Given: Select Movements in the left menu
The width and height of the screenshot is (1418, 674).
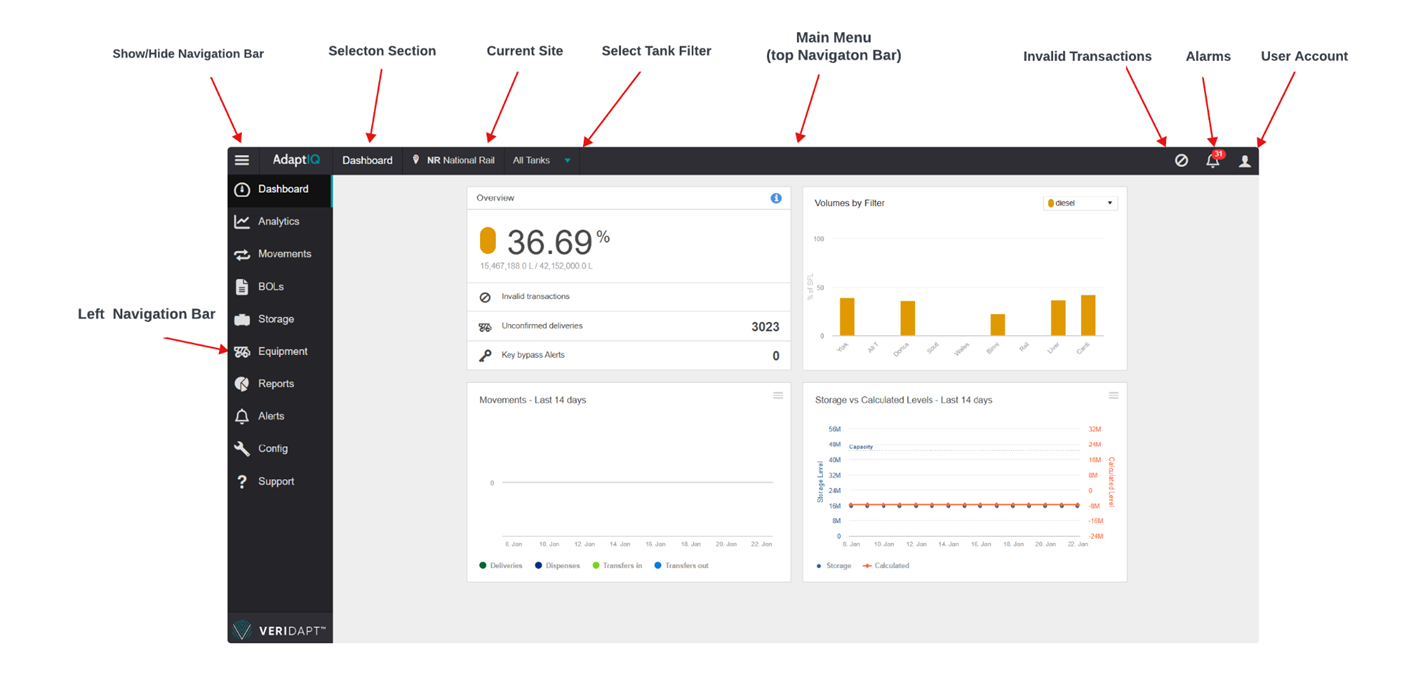Looking at the screenshot, I should click(x=284, y=254).
